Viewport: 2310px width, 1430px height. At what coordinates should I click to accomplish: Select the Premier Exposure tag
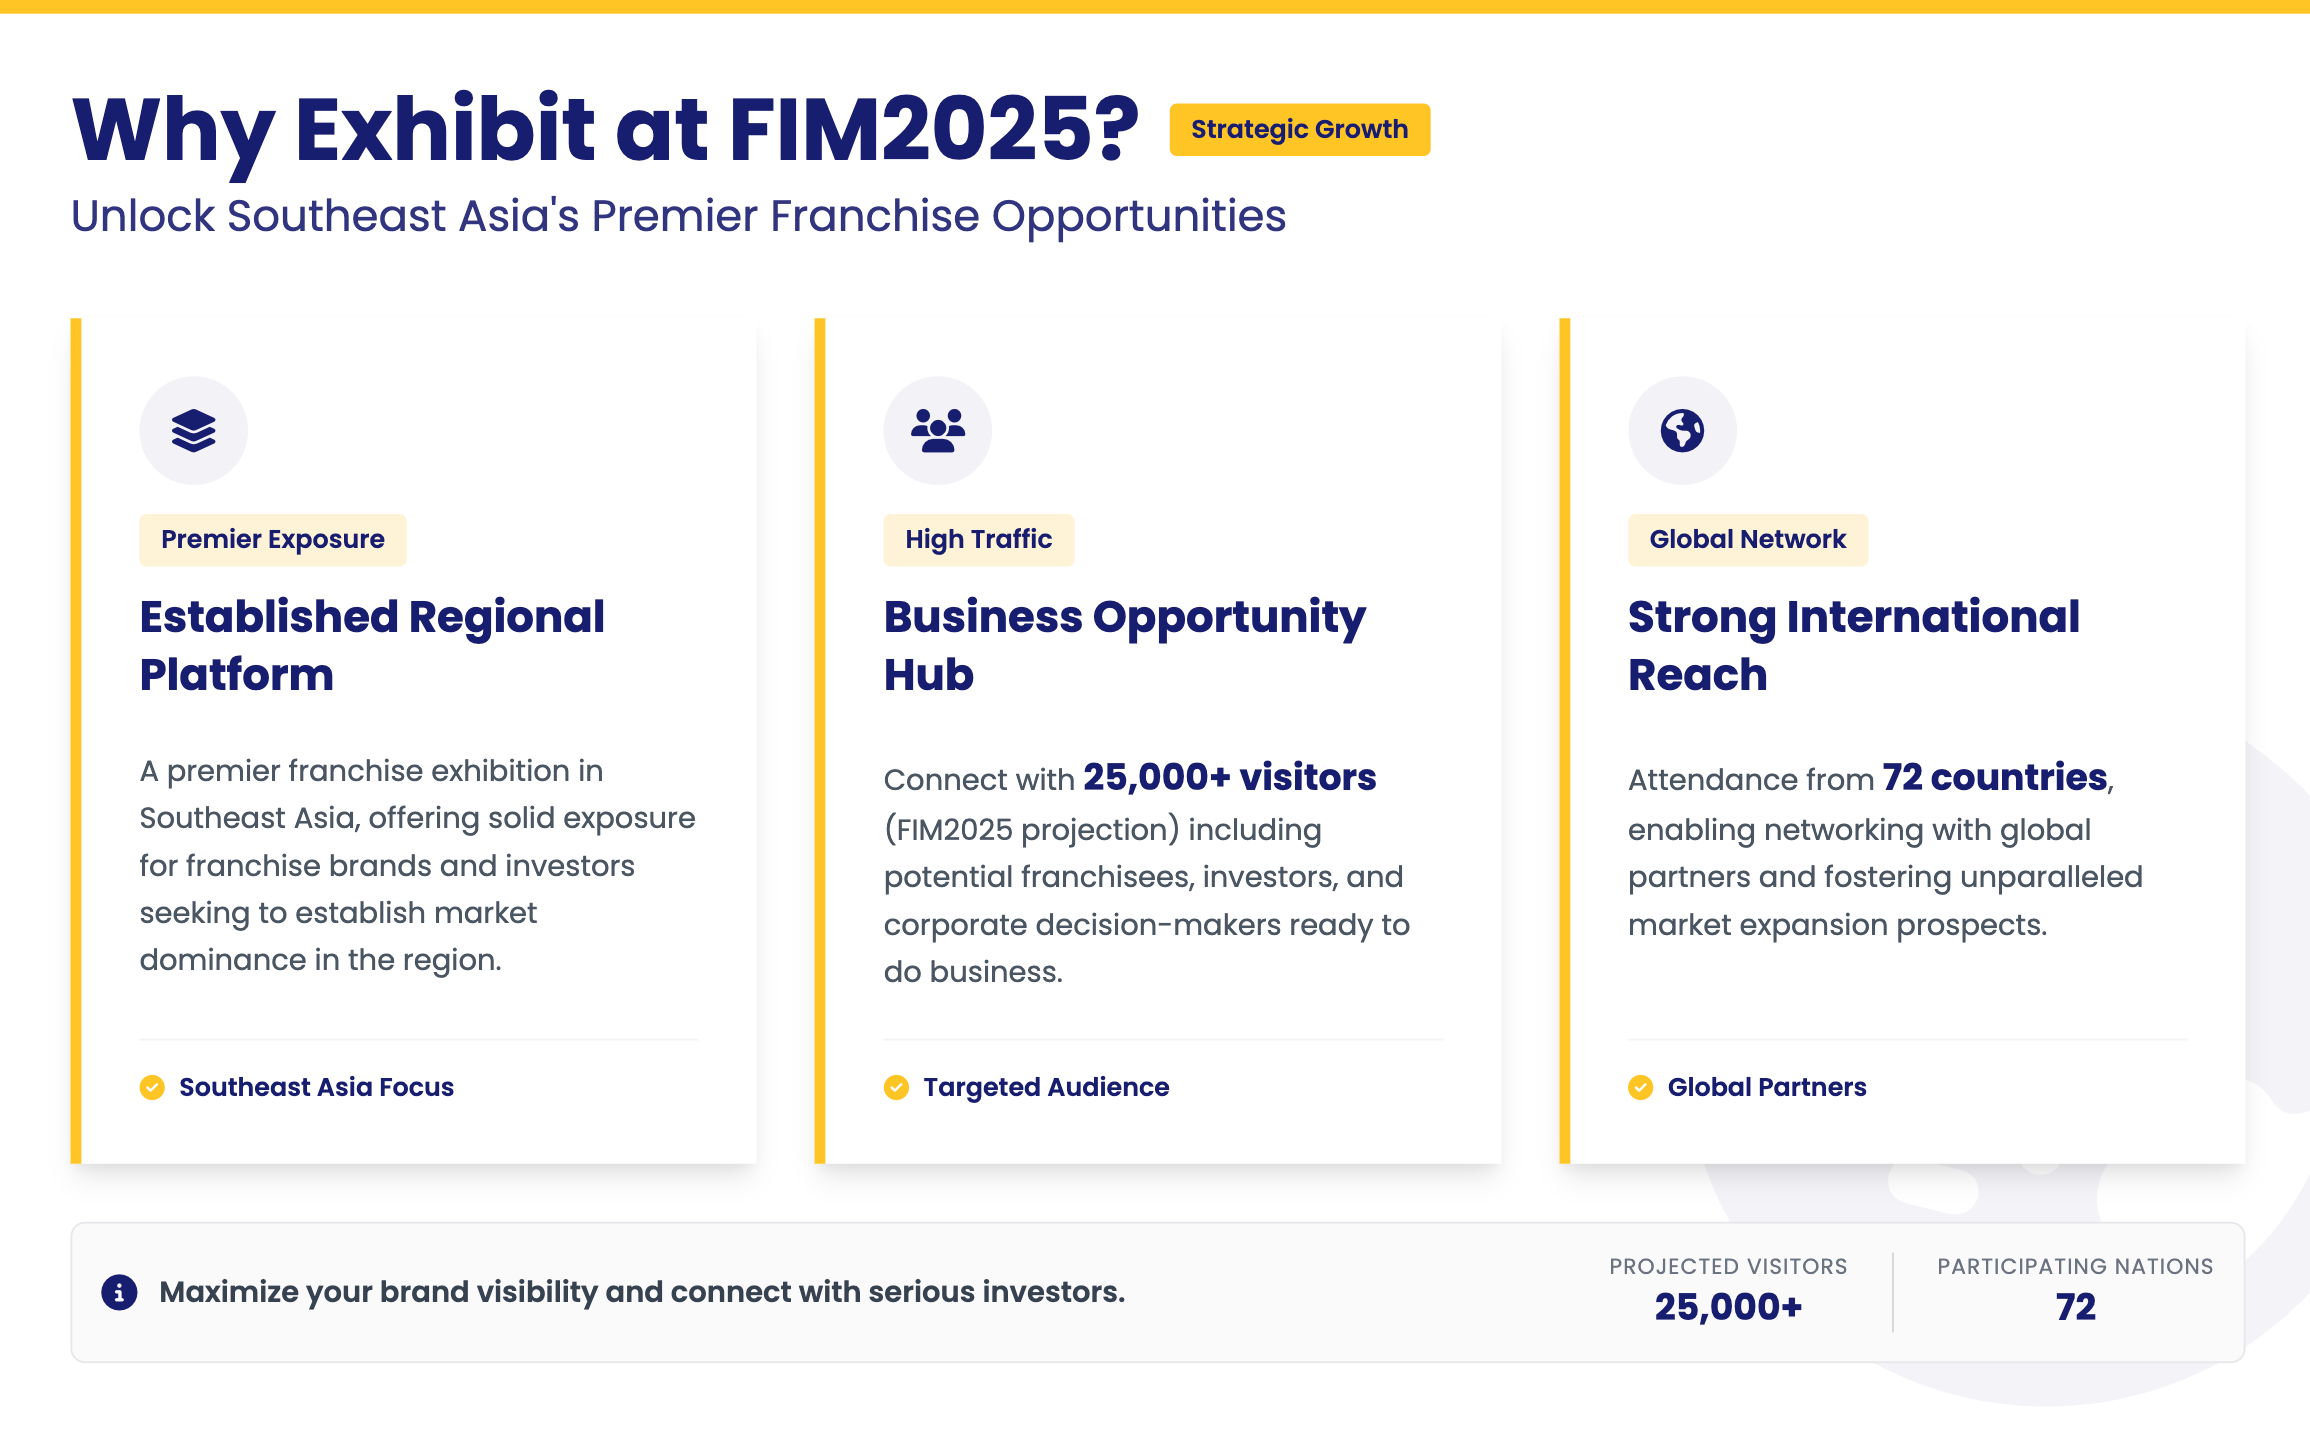tap(272, 540)
